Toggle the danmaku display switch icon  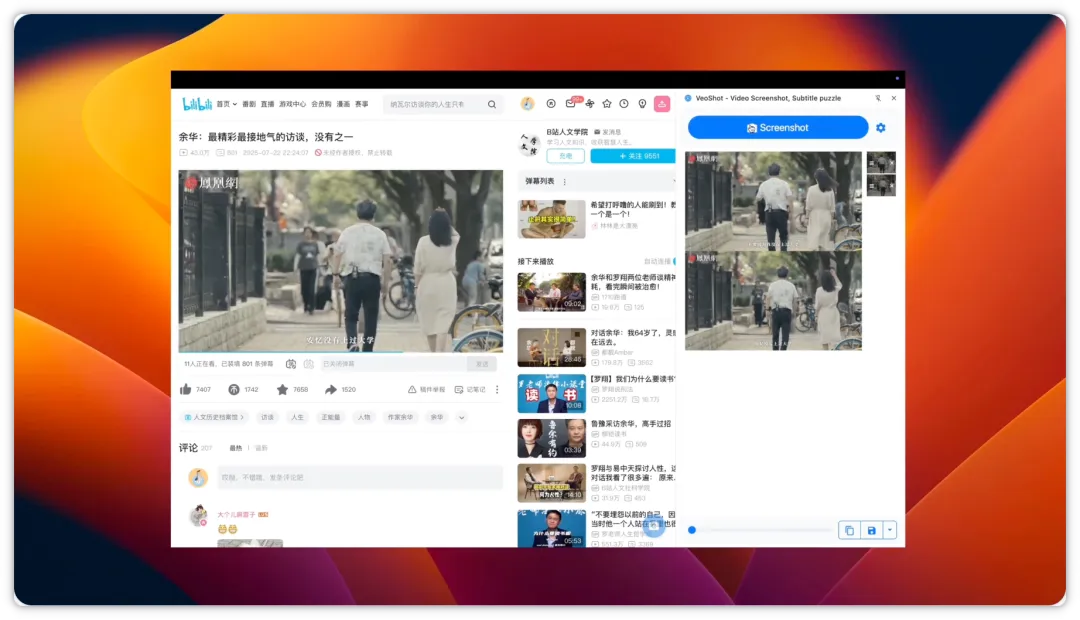(291, 364)
